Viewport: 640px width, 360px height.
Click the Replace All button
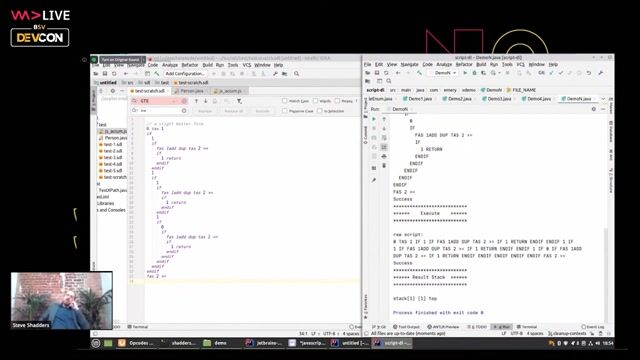[x=234, y=111]
